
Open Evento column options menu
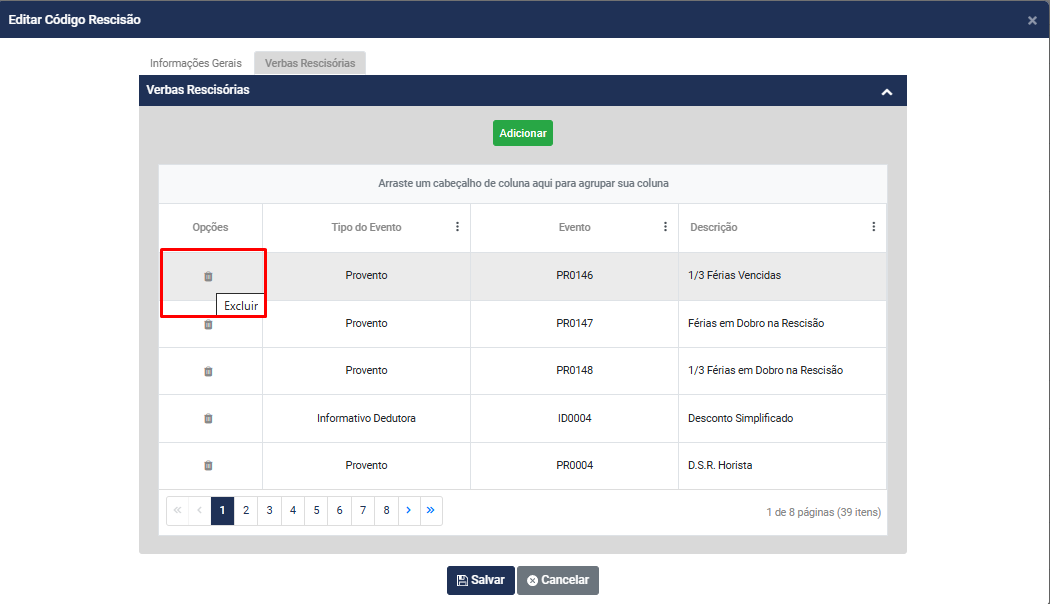(665, 227)
